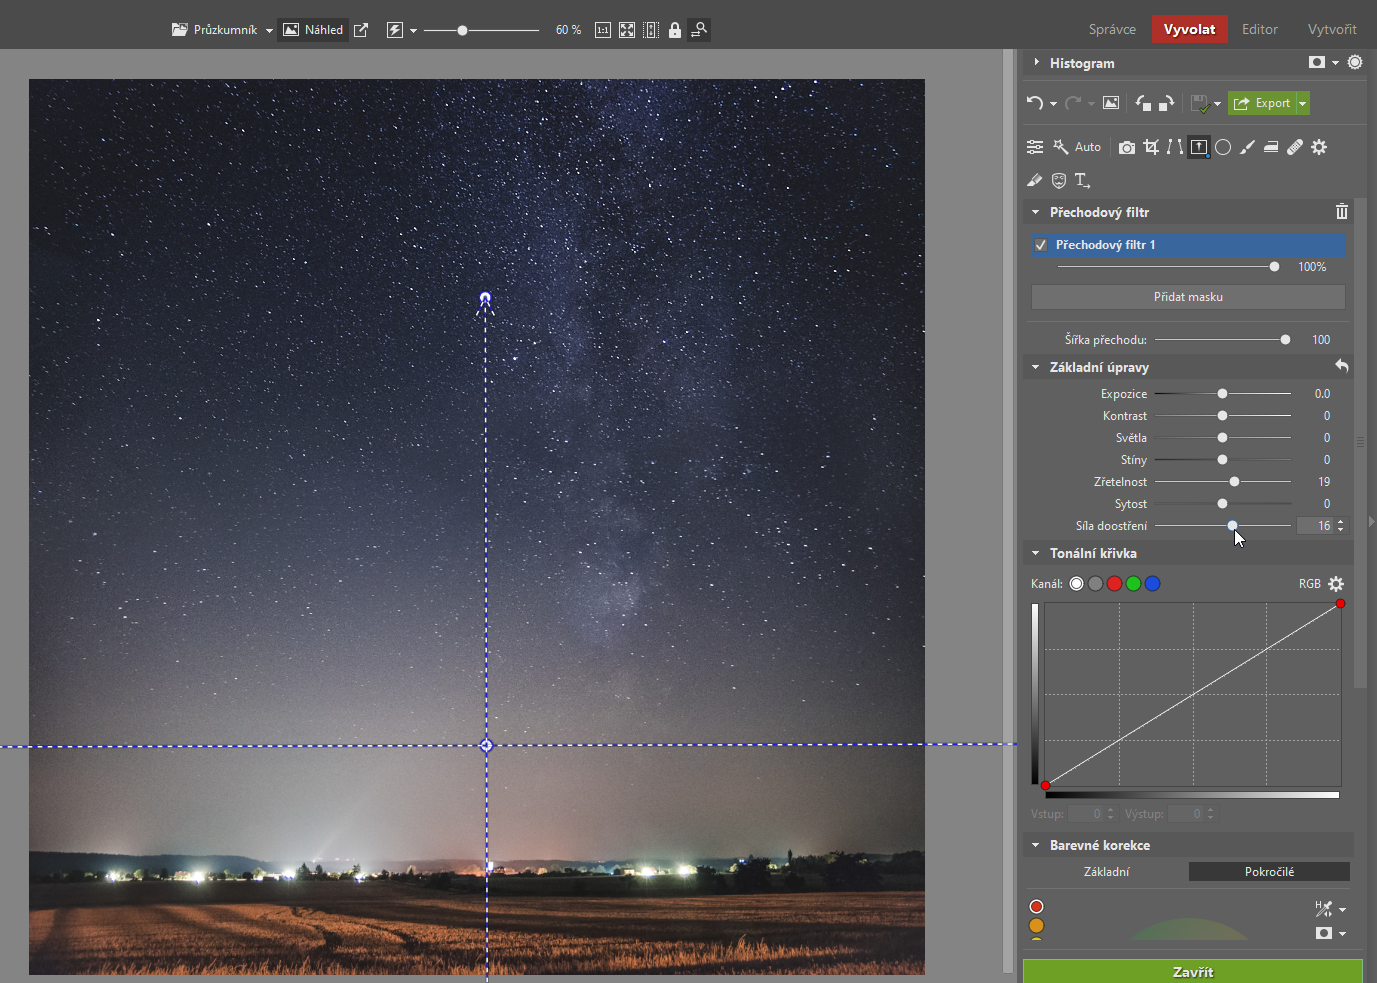This screenshot has width=1377, height=983.
Task: Open preview in external window icon
Action: click(x=361, y=30)
